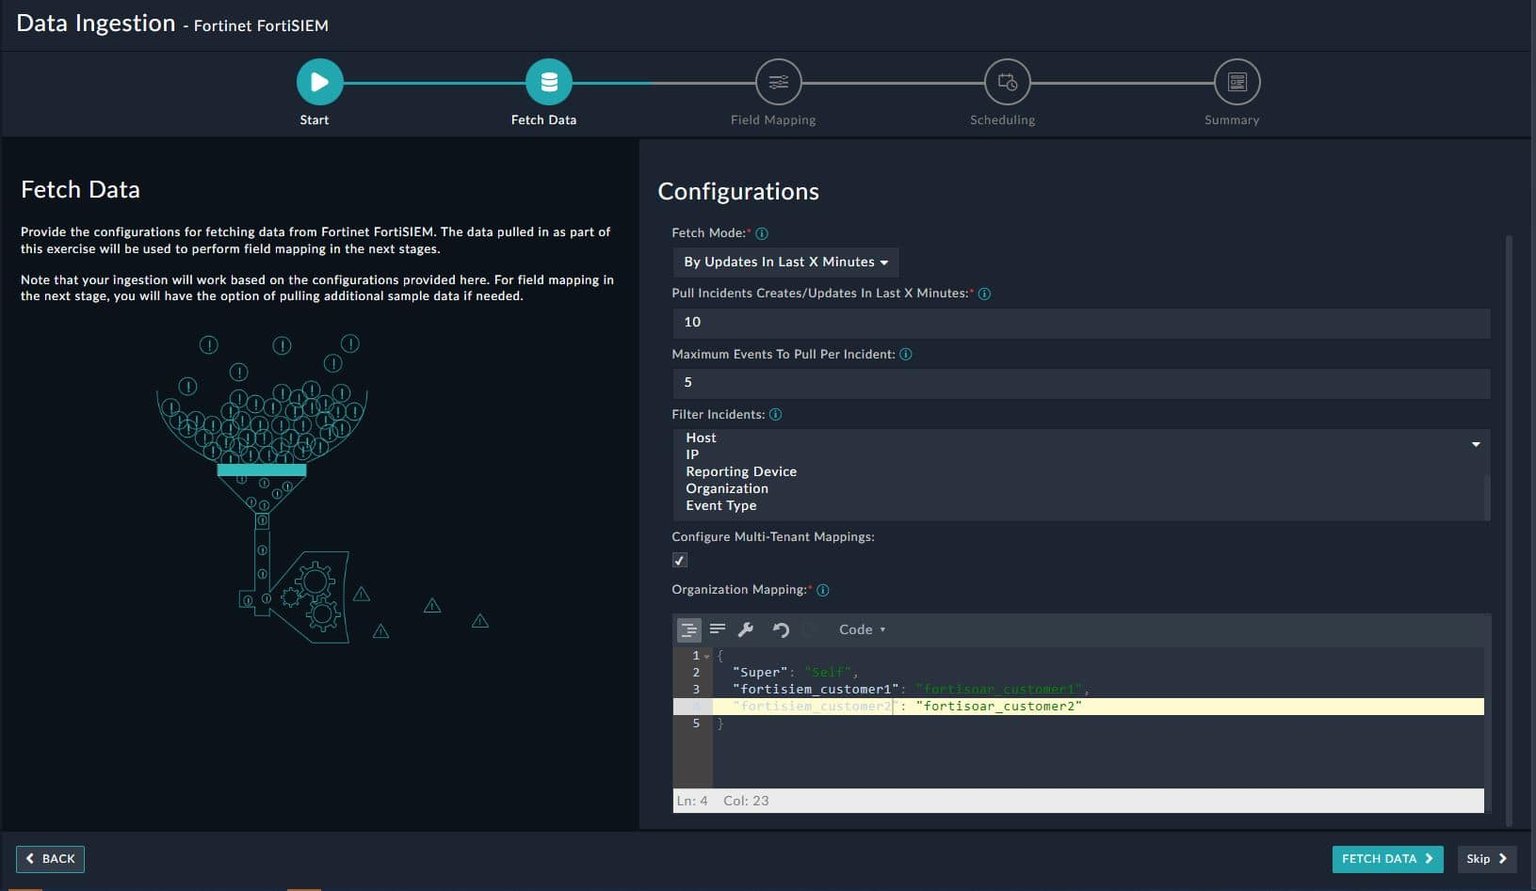Click the Scheduling clock icon in progress bar
The width and height of the screenshot is (1536, 891).
(1006, 81)
